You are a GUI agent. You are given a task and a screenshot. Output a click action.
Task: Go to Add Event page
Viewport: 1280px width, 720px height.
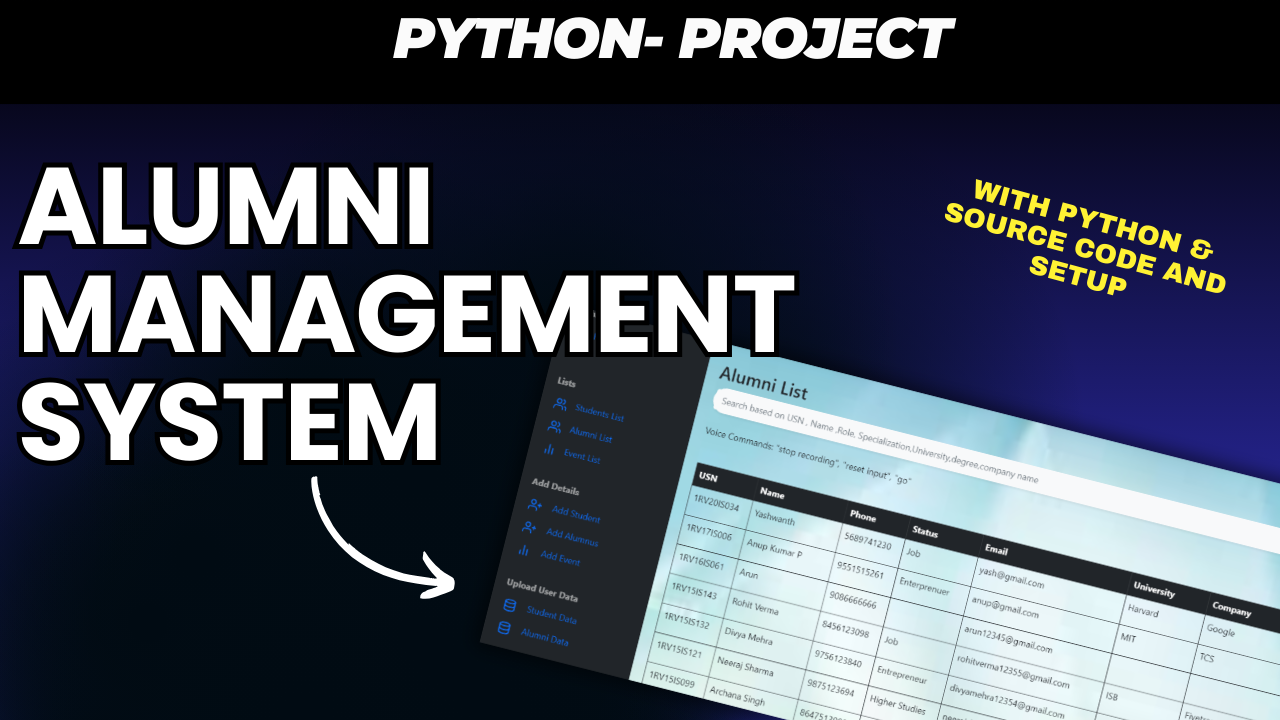[x=560, y=556]
